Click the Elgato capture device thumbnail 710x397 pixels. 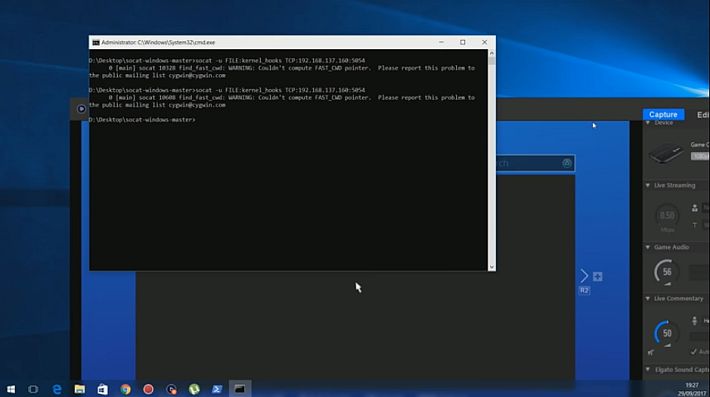click(666, 153)
